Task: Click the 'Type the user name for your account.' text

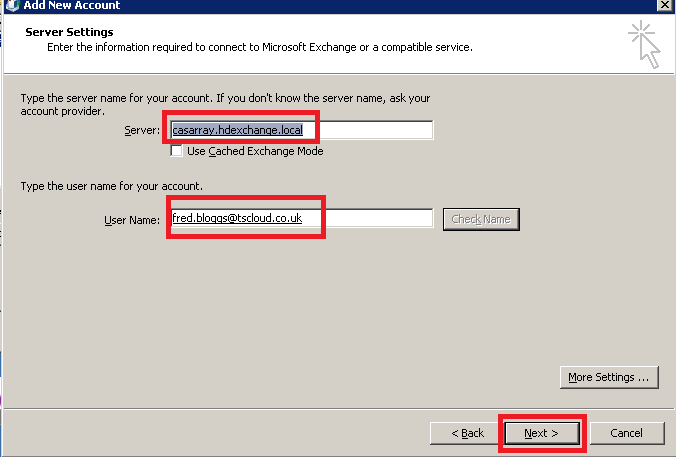Action: [112, 186]
